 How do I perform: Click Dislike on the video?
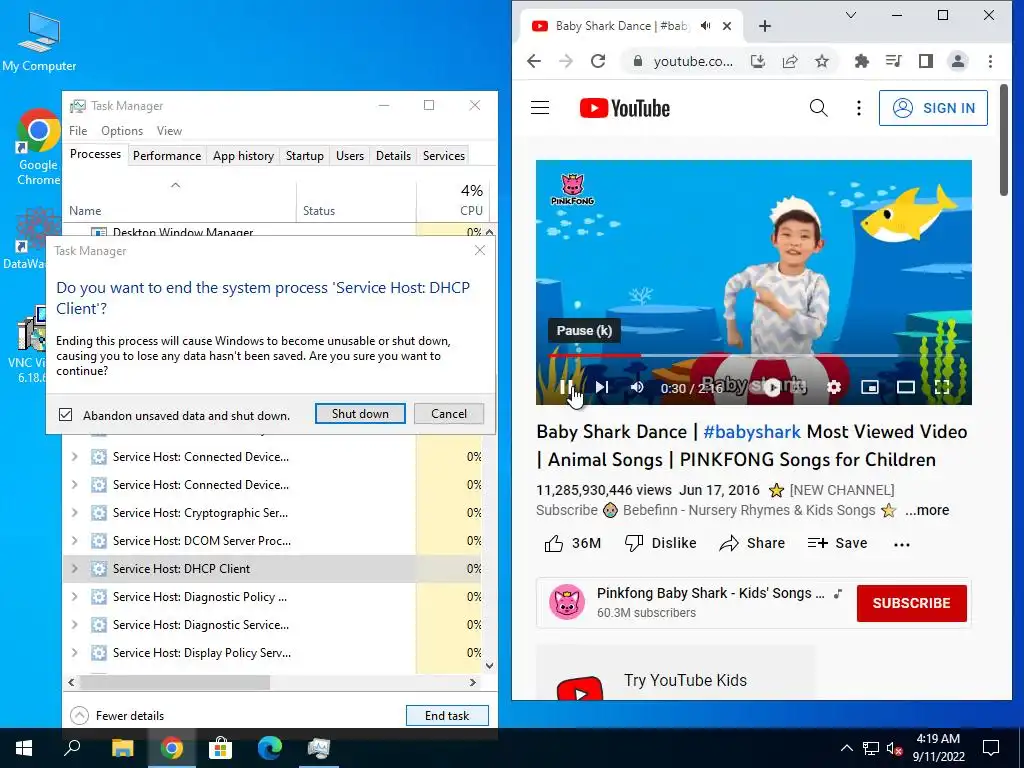[x=660, y=543]
